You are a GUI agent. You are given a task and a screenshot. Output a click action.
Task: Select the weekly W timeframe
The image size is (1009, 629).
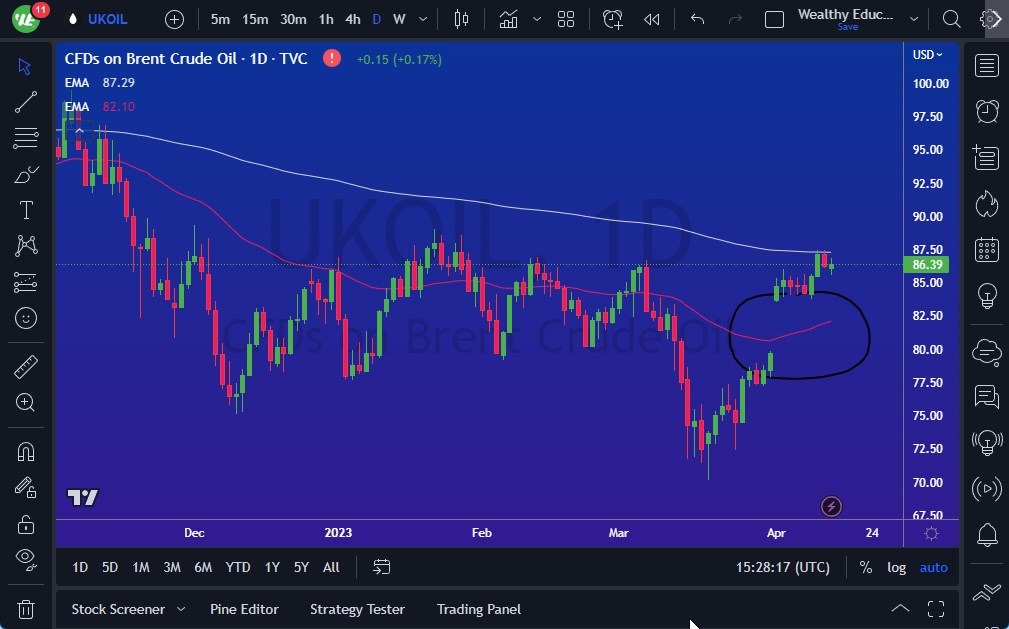click(x=399, y=19)
